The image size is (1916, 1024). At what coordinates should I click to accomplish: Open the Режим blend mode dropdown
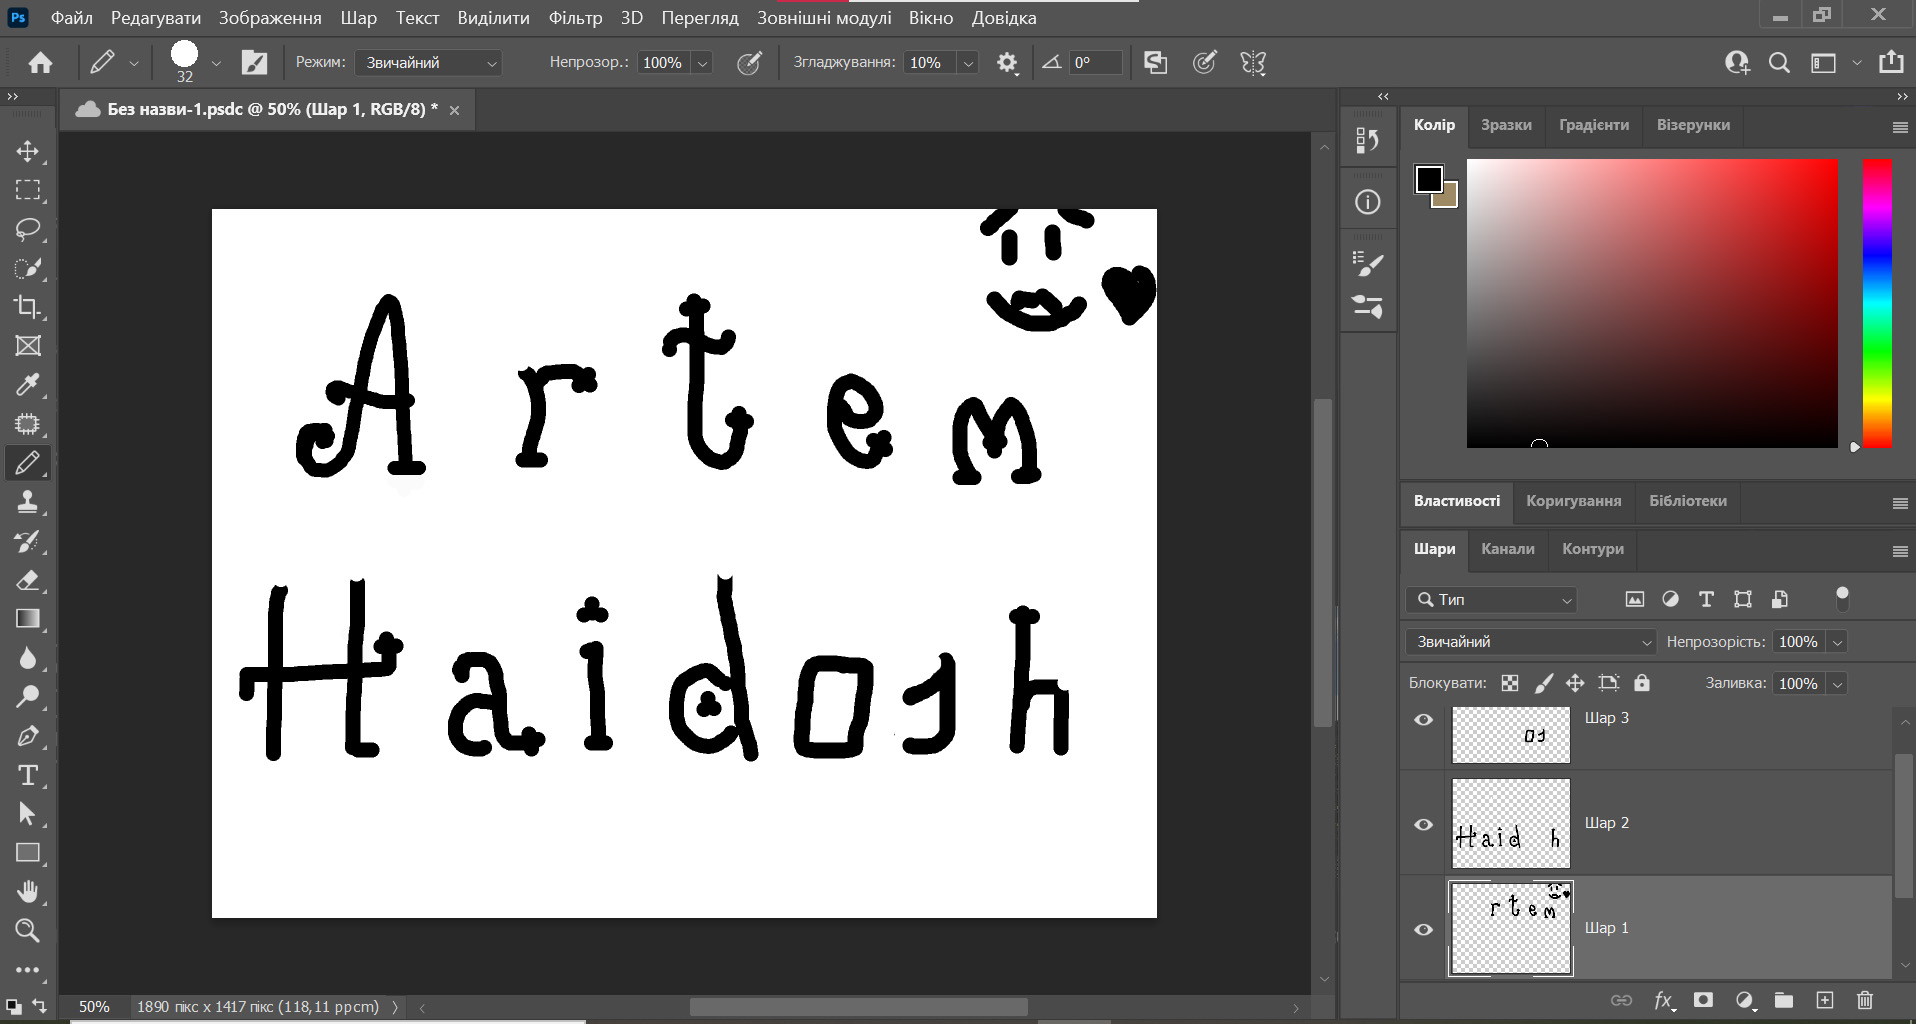click(x=429, y=63)
